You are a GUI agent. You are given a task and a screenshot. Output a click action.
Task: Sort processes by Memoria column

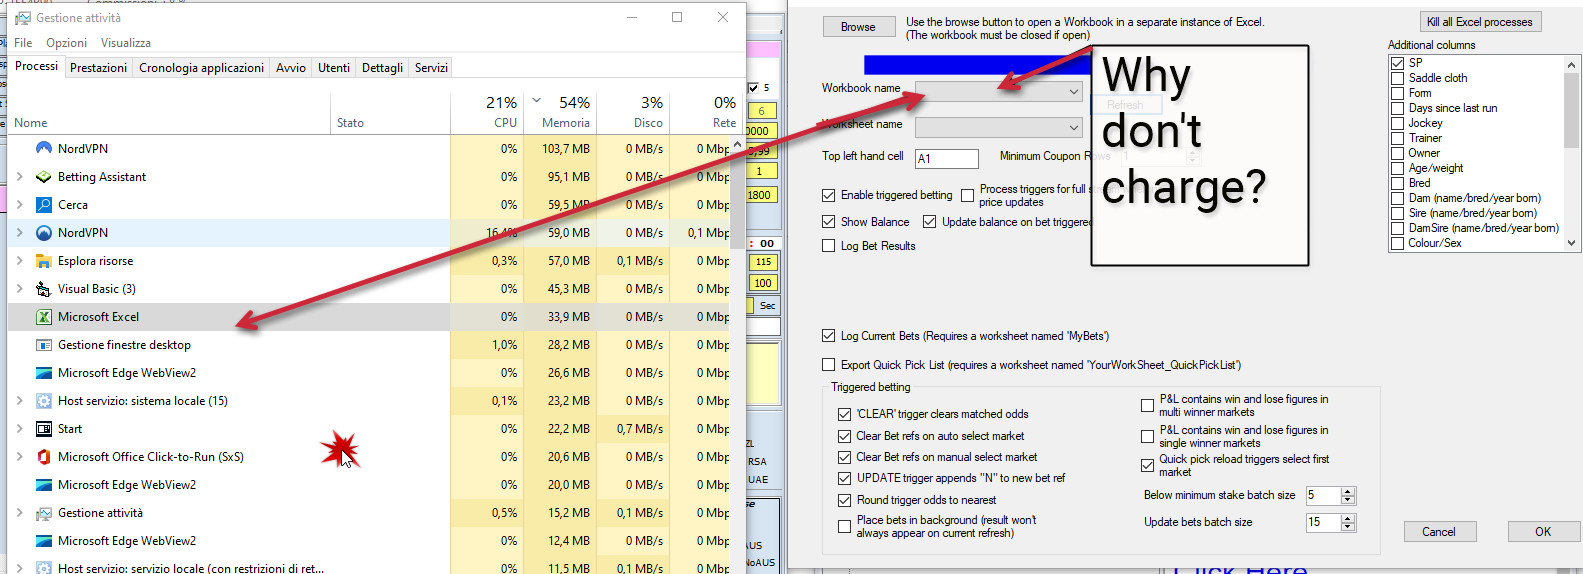click(x=561, y=113)
